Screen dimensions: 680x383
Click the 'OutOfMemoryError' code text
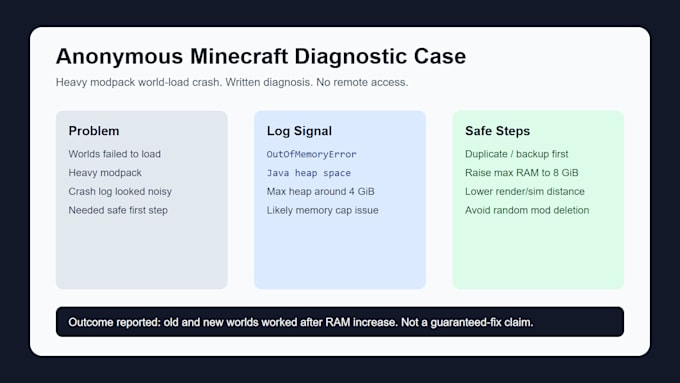click(x=311, y=154)
